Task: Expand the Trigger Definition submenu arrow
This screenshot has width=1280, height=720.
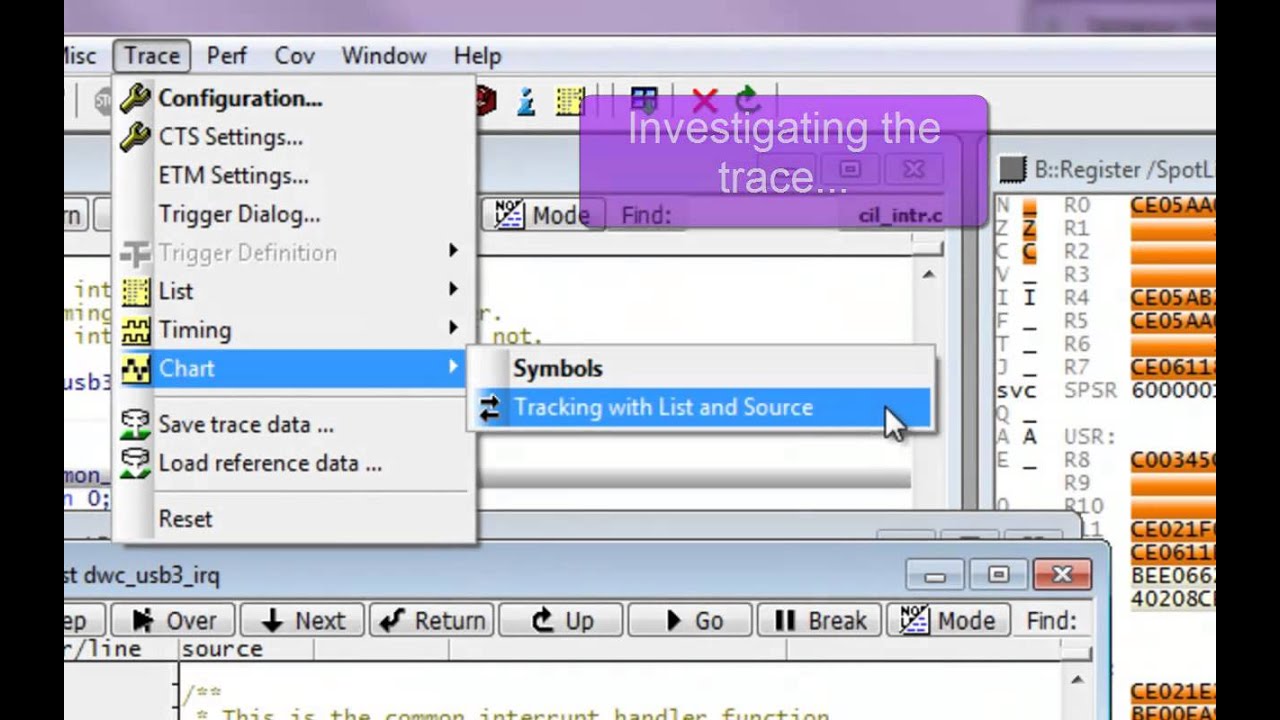Action: pyautogui.click(x=453, y=252)
